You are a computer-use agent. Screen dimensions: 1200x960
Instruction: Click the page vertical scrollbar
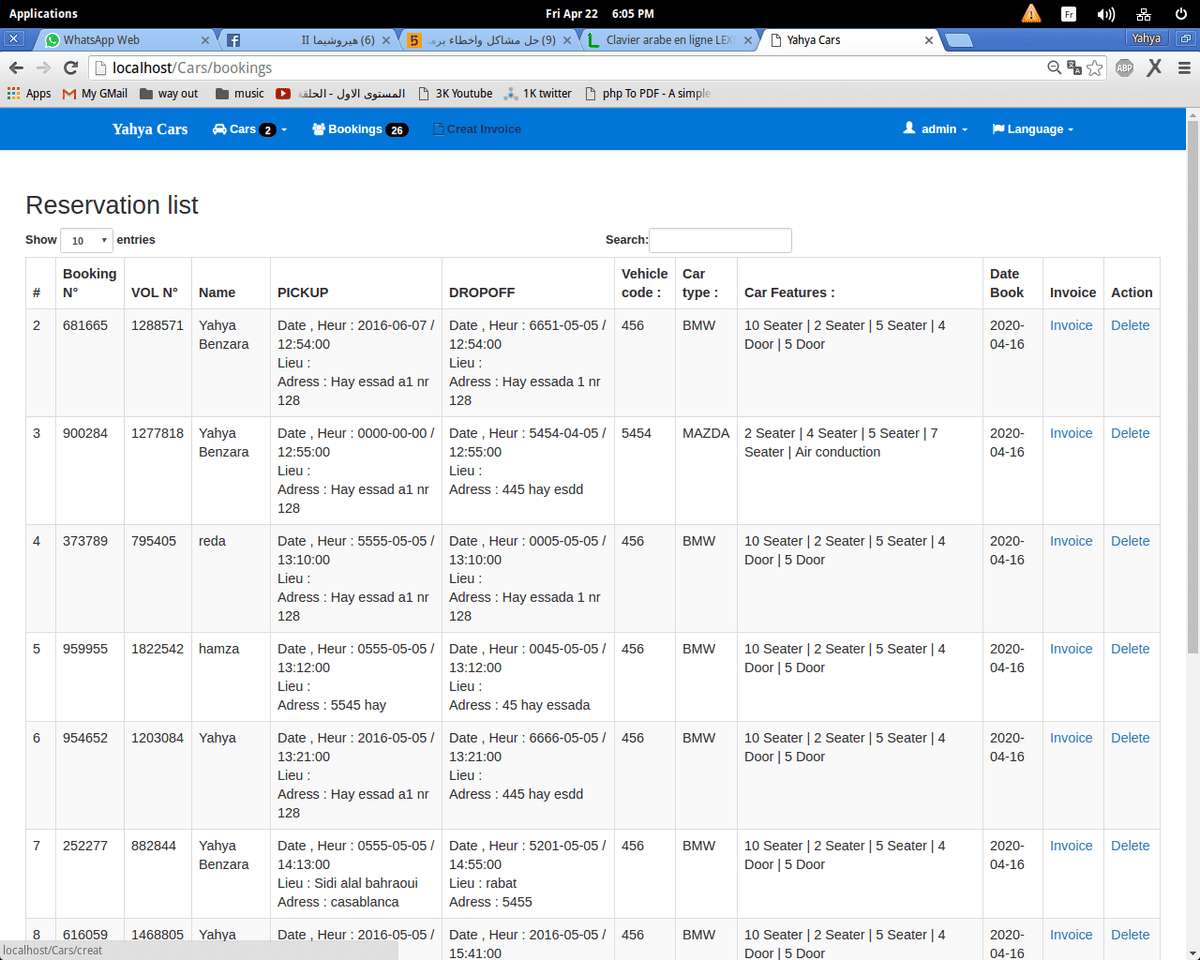click(1192, 400)
